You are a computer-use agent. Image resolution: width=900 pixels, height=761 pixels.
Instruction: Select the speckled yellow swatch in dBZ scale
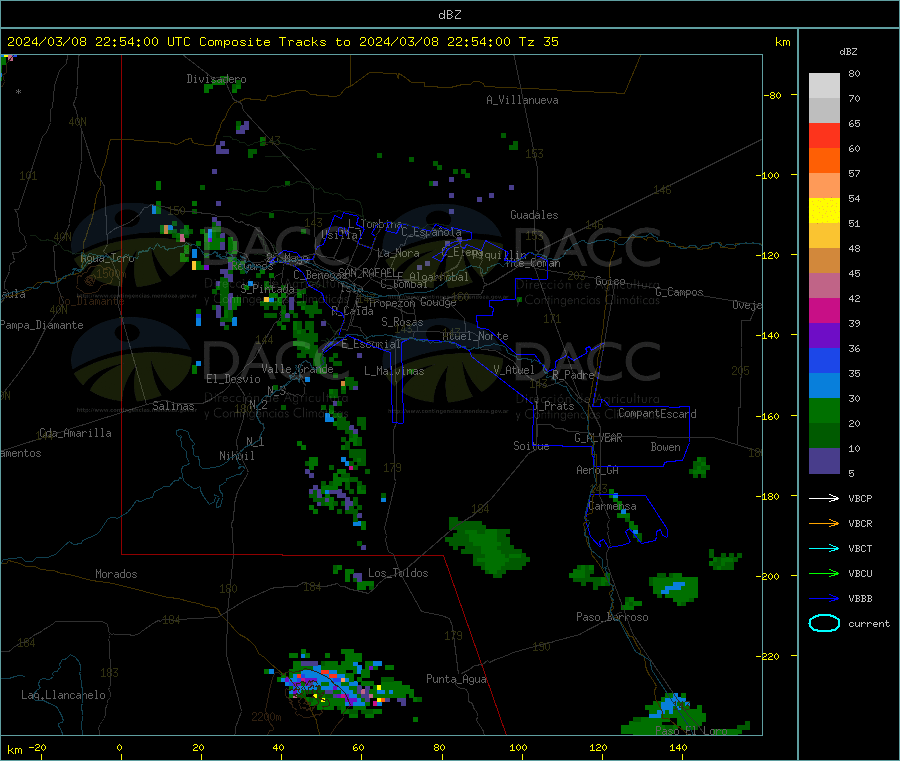pyautogui.click(x=824, y=211)
